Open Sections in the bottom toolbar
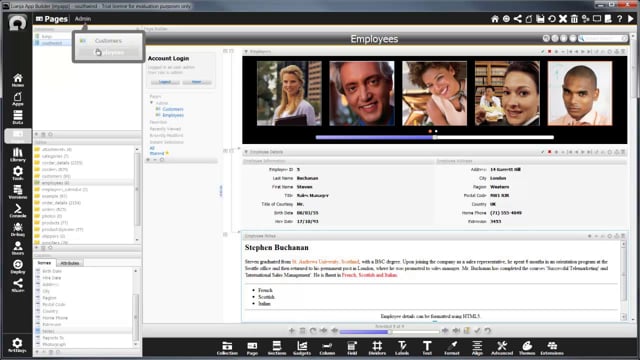Screen dimensions: 640x360 277,348
